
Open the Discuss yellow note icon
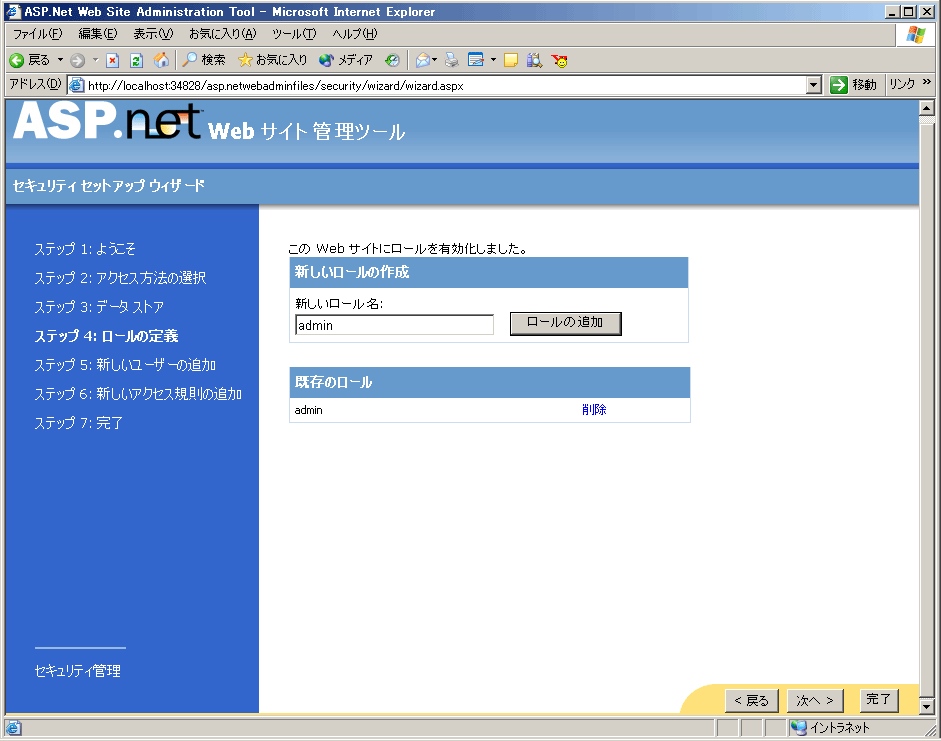coord(511,60)
